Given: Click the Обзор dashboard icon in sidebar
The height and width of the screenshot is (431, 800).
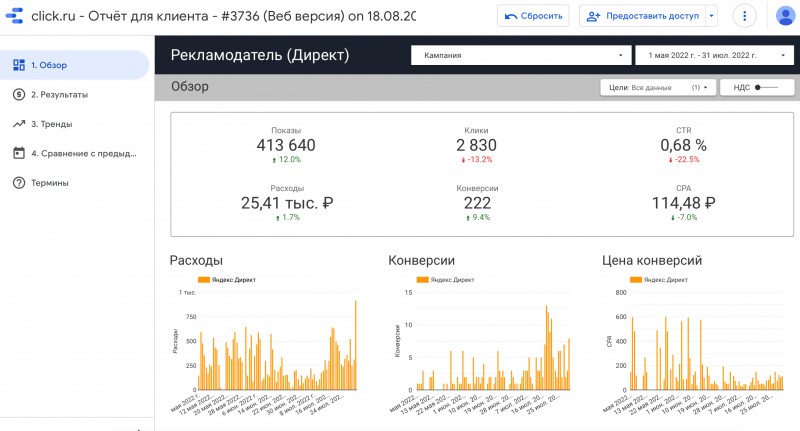Looking at the screenshot, I should (x=18, y=65).
